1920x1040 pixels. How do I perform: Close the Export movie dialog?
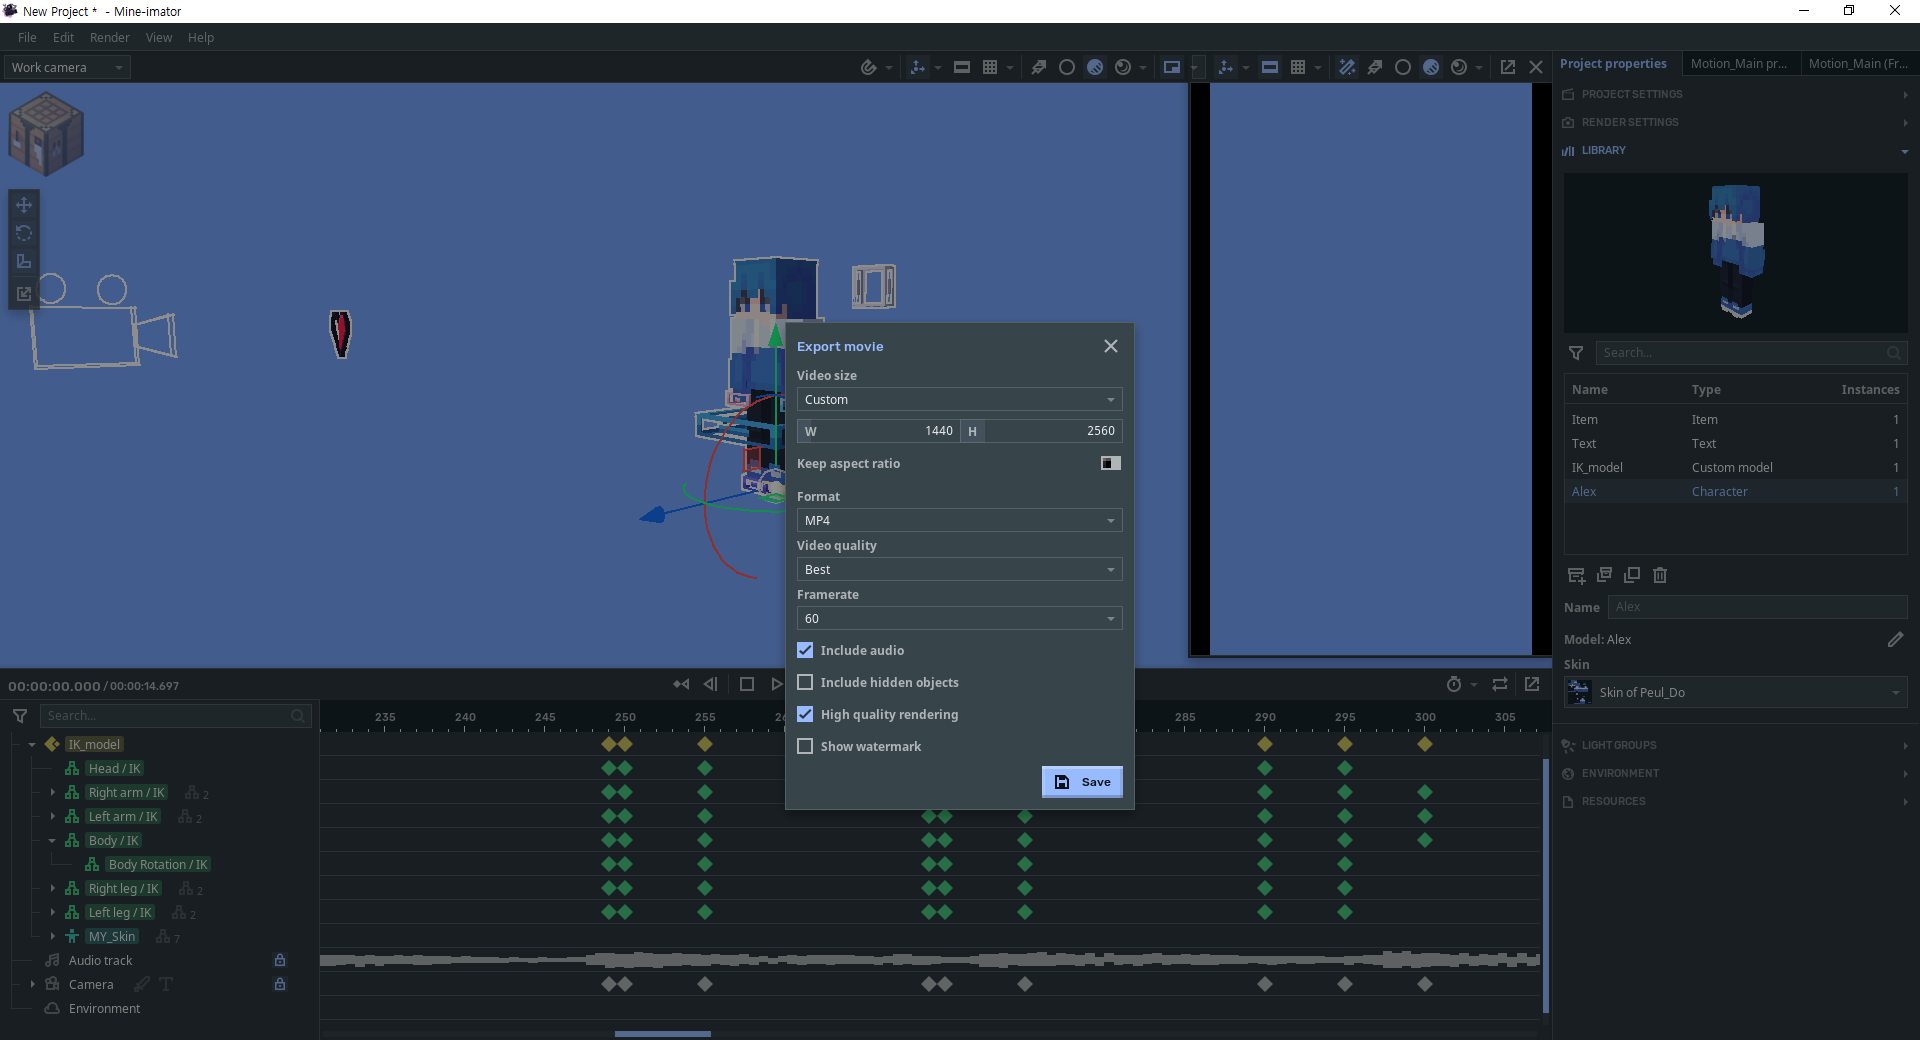point(1111,346)
